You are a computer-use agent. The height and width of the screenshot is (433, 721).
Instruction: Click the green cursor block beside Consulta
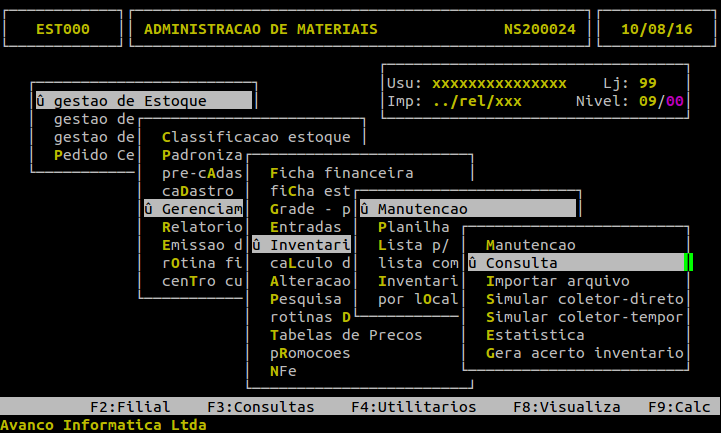click(x=688, y=262)
